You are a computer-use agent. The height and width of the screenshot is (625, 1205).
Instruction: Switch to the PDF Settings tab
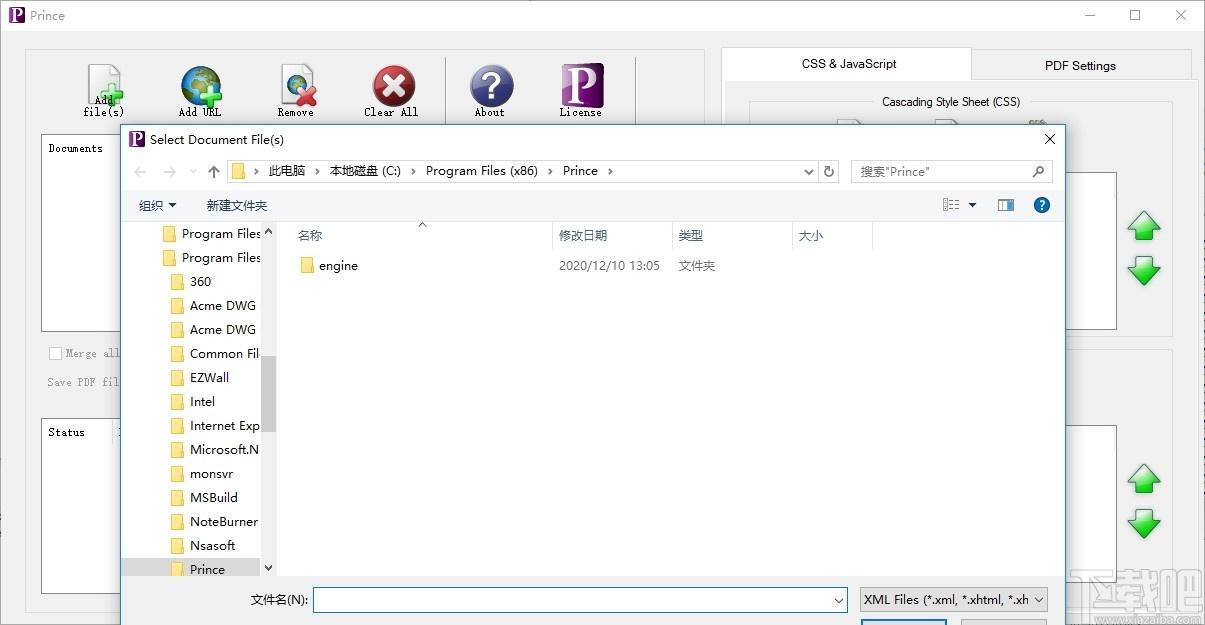click(x=1080, y=66)
